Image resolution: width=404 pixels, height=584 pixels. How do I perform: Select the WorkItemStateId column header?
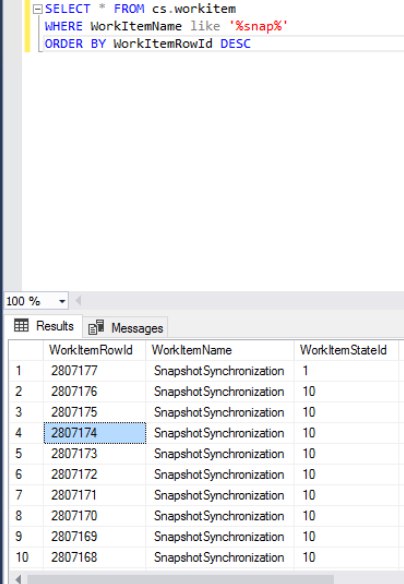346,350
